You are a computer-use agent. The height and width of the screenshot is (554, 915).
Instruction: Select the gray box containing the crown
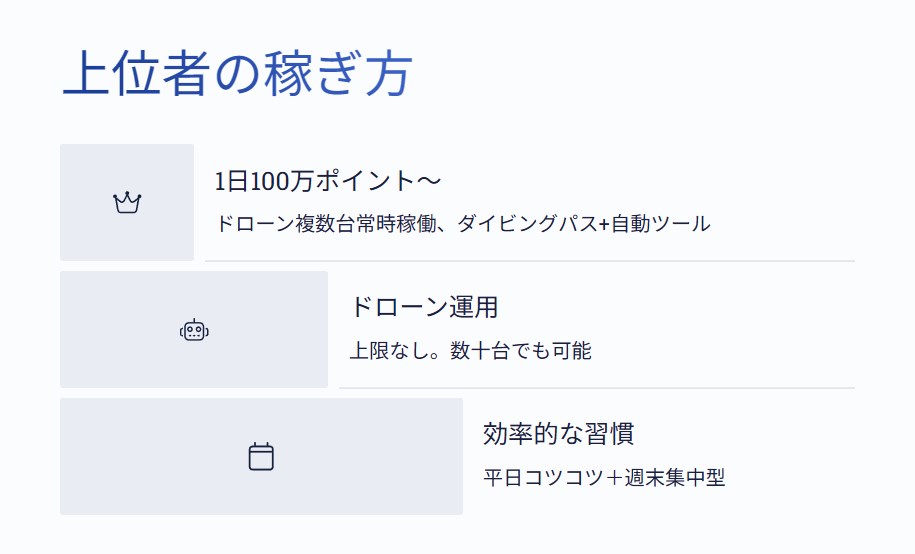click(127, 203)
